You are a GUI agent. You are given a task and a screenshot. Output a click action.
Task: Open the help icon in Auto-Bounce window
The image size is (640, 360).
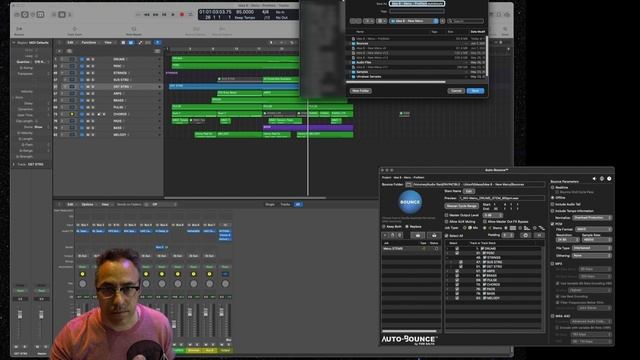(x=609, y=179)
